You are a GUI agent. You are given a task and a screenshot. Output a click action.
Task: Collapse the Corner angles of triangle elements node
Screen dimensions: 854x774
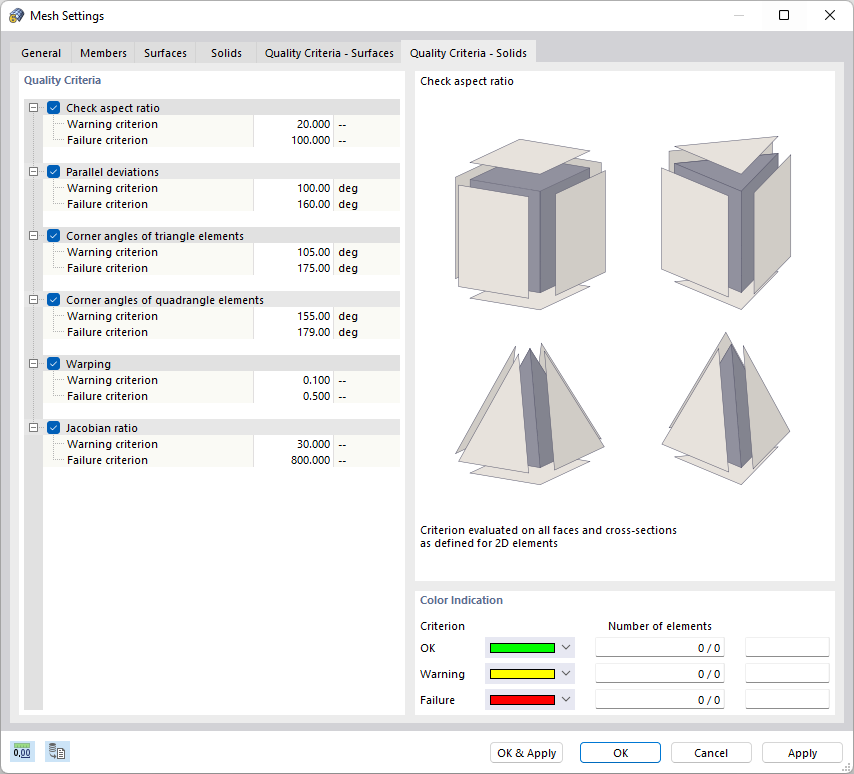click(33, 235)
